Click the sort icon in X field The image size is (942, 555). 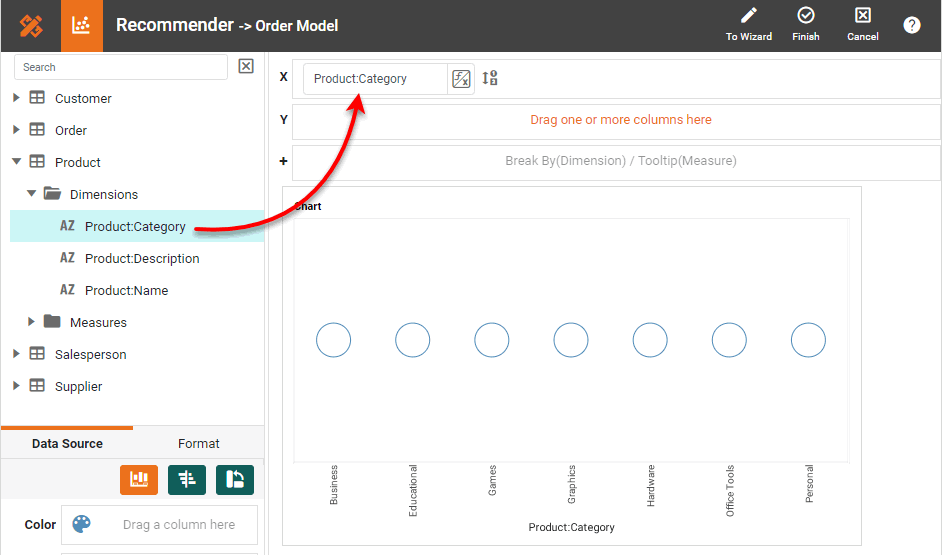490,79
